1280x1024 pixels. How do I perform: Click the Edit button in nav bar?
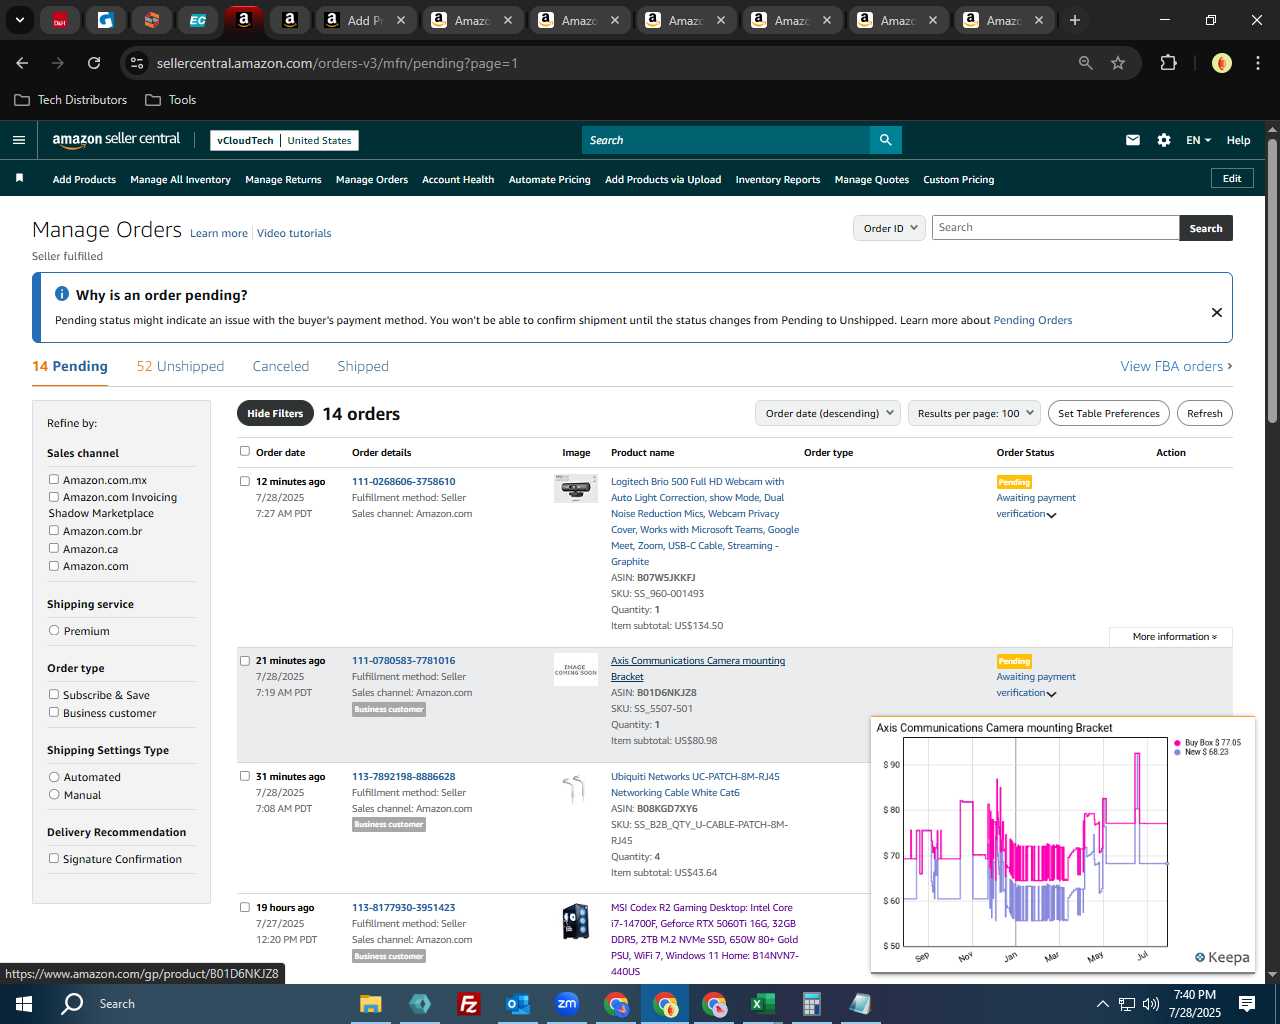tap(1232, 178)
